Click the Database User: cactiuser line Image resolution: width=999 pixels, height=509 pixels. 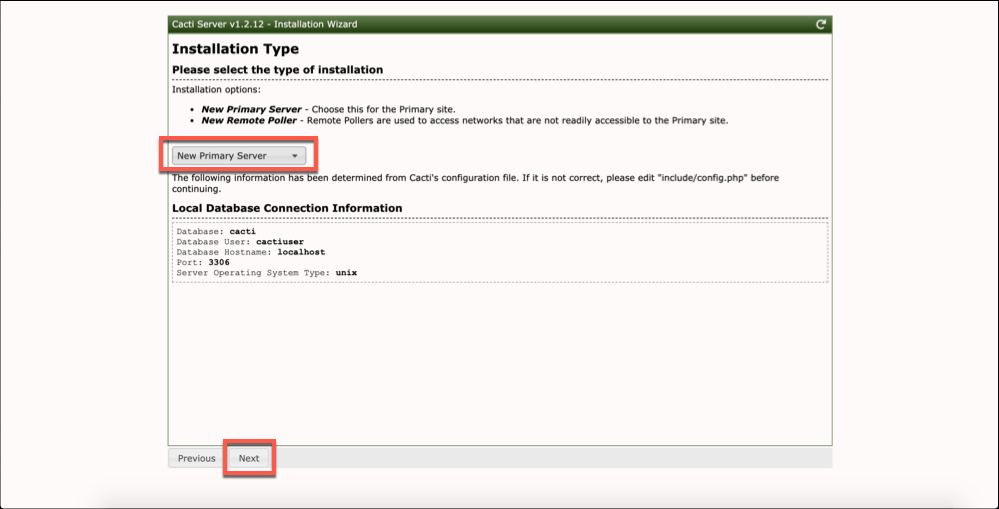240,241
